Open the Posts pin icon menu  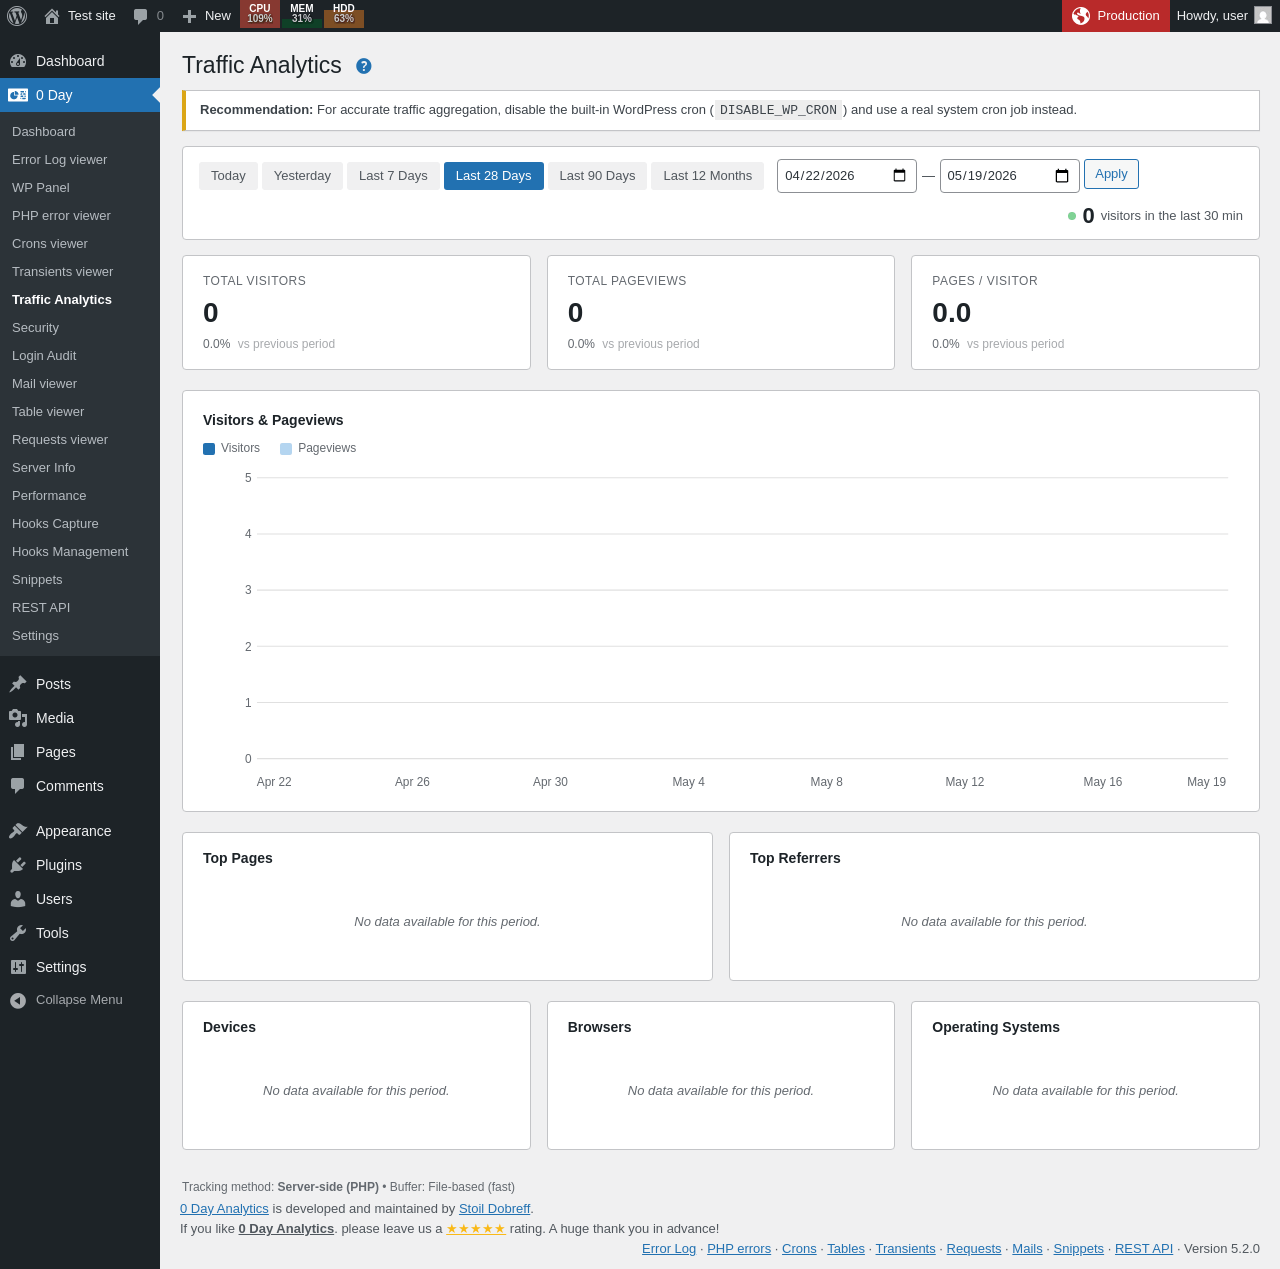[18, 684]
